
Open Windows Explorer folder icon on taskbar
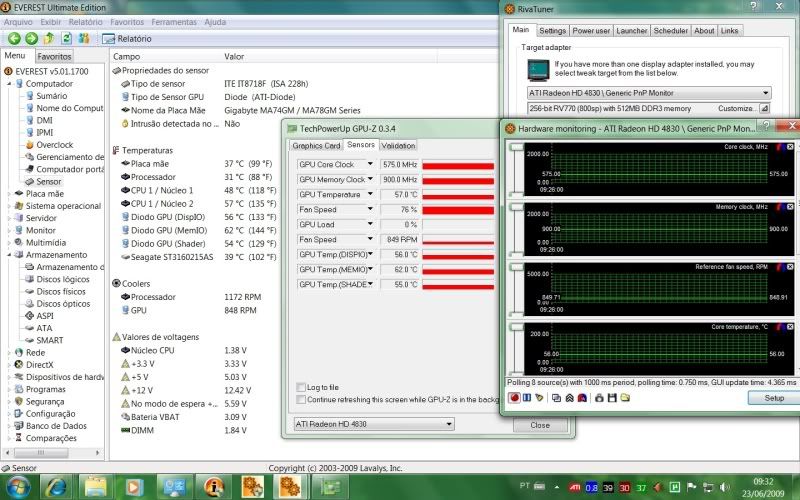(95, 487)
